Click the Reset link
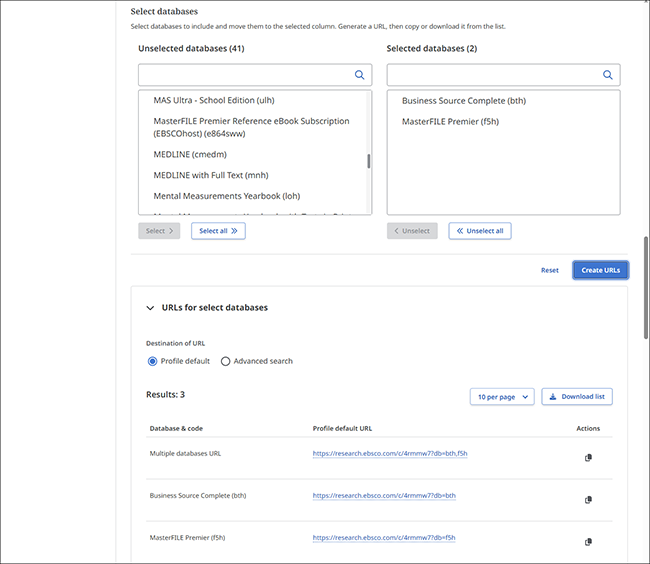This screenshot has height=564, width=650. [x=550, y=270]
